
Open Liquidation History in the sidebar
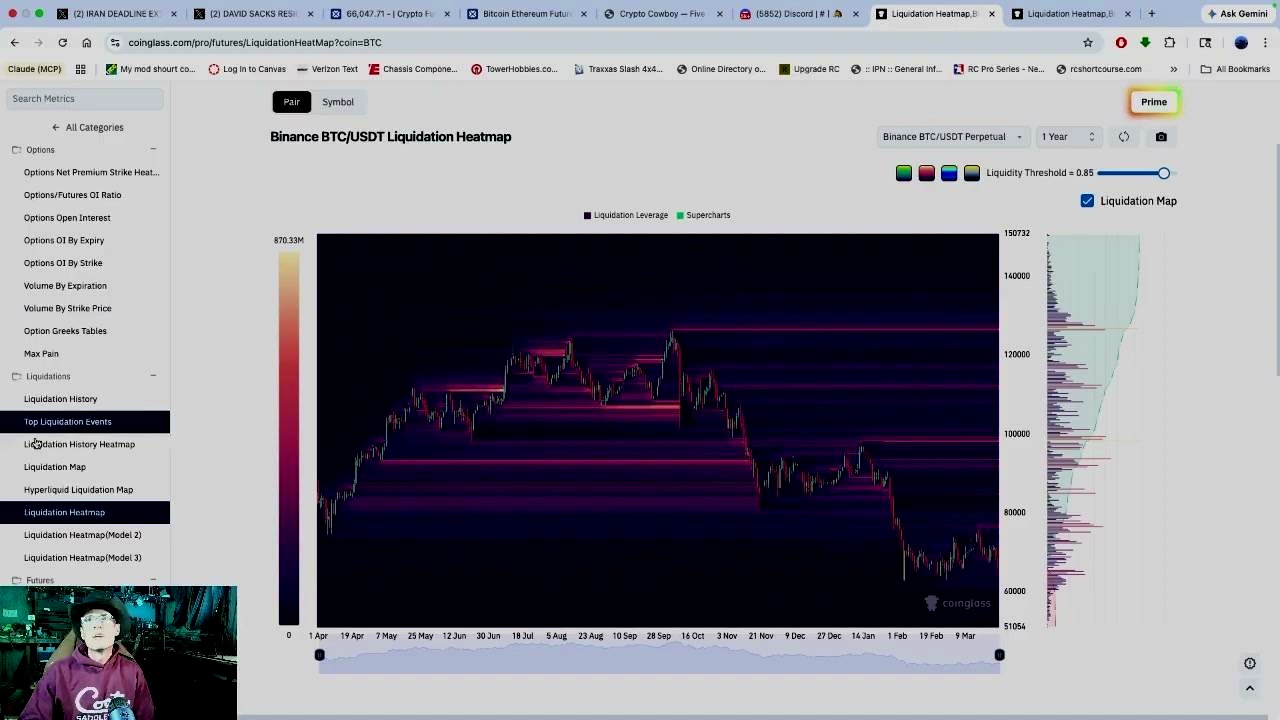[x=60, y=399]
